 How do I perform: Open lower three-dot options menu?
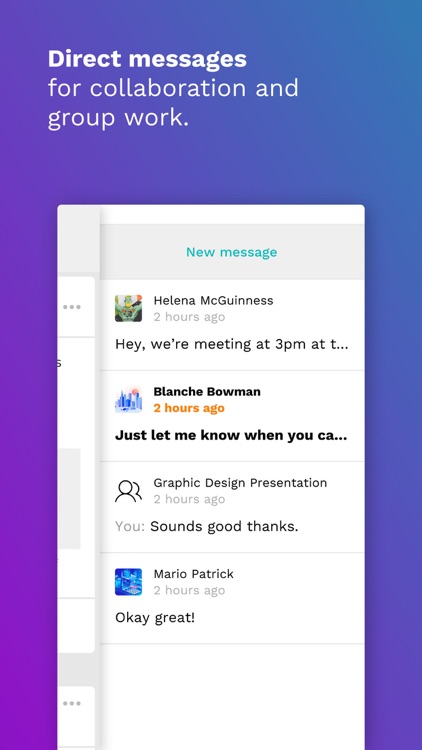coord(72,703)
